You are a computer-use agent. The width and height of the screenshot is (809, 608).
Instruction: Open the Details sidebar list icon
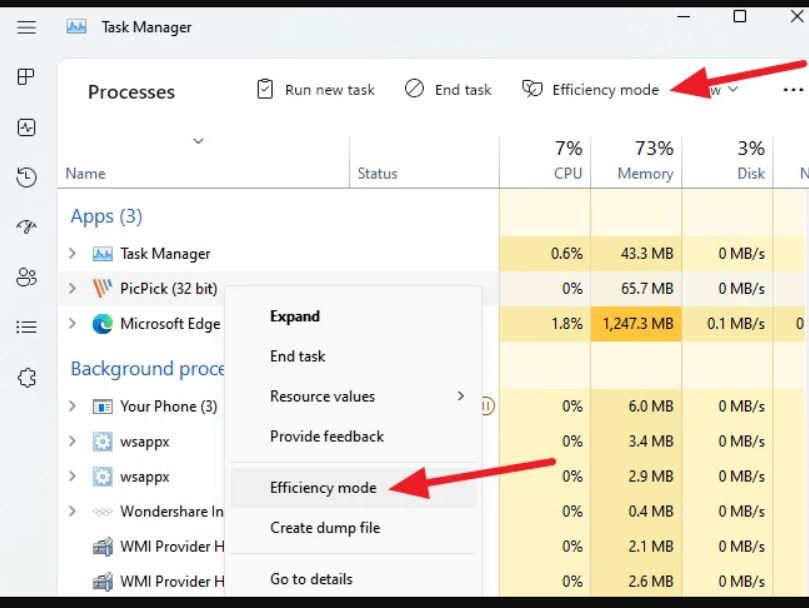[26, 327]
